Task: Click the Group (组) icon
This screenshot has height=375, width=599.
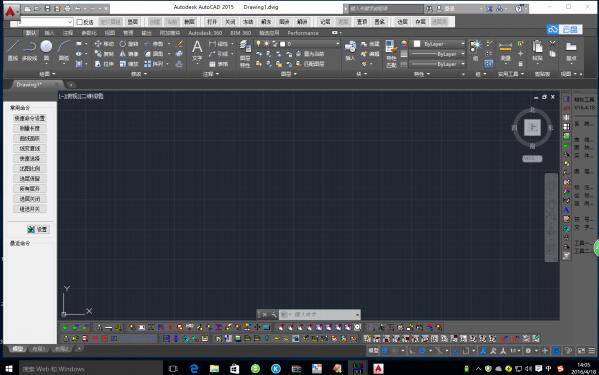Action: (x=475, y=50)
